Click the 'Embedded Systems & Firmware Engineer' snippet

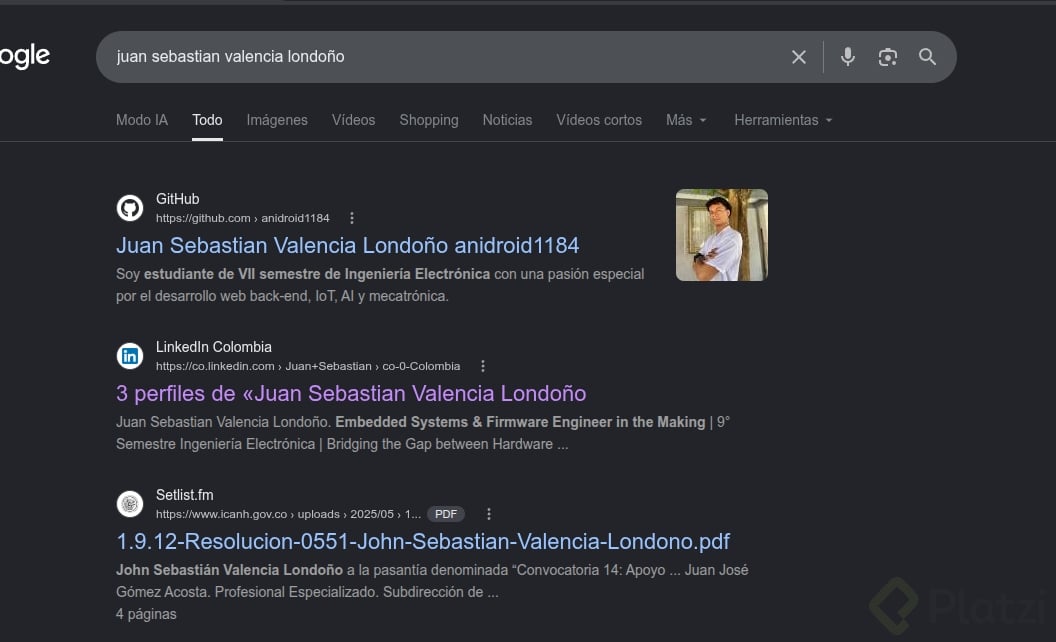click(520, 422)
